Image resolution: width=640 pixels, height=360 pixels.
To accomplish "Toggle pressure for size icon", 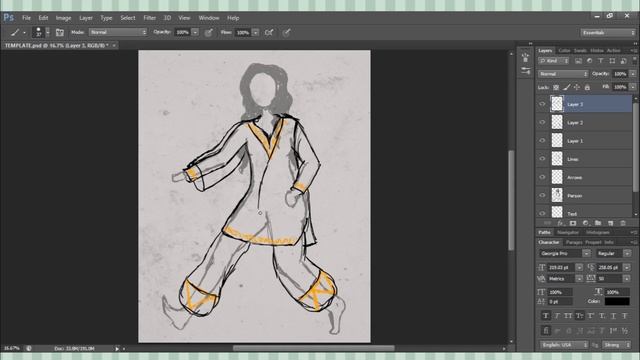I will pos(287,32).
